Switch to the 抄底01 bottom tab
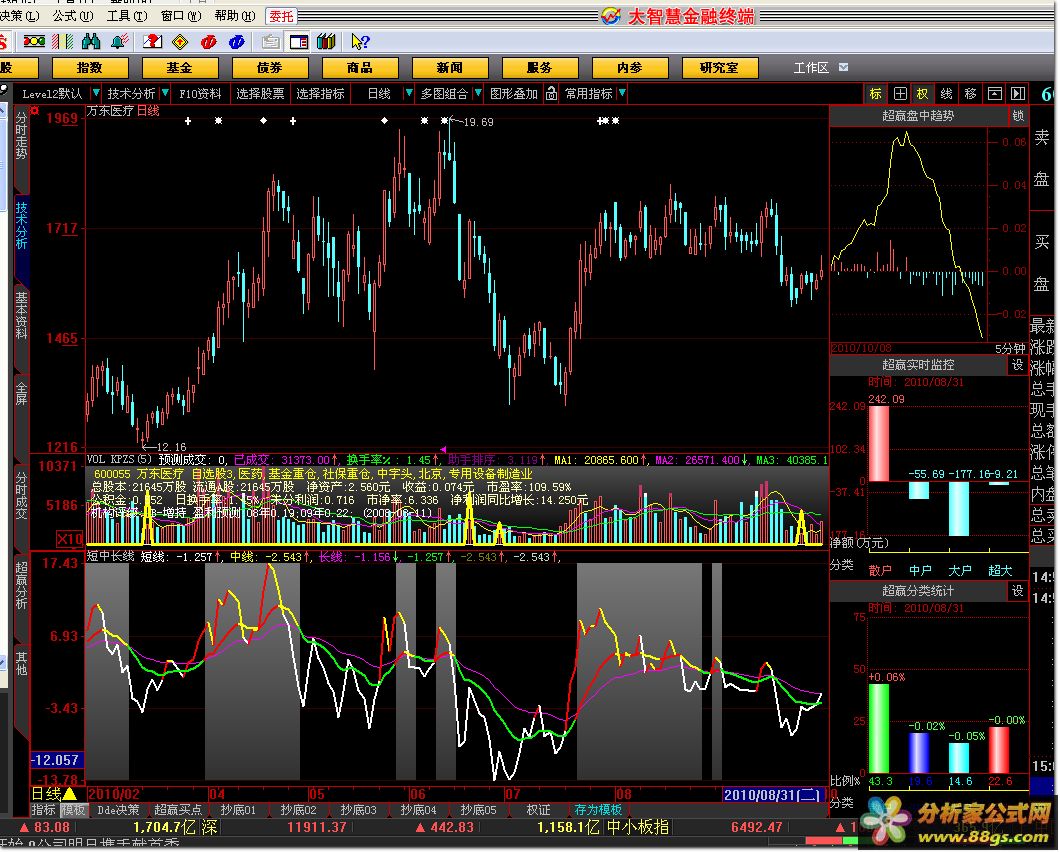This screenshot has width=1060, height=852. point(238,809)
